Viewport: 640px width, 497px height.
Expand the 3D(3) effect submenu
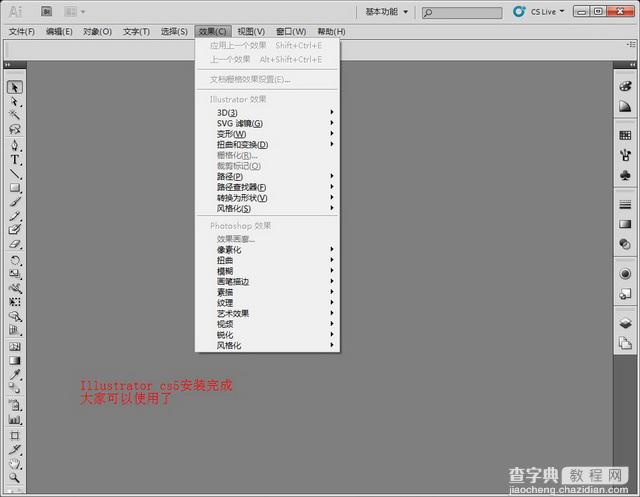[267, 112]
